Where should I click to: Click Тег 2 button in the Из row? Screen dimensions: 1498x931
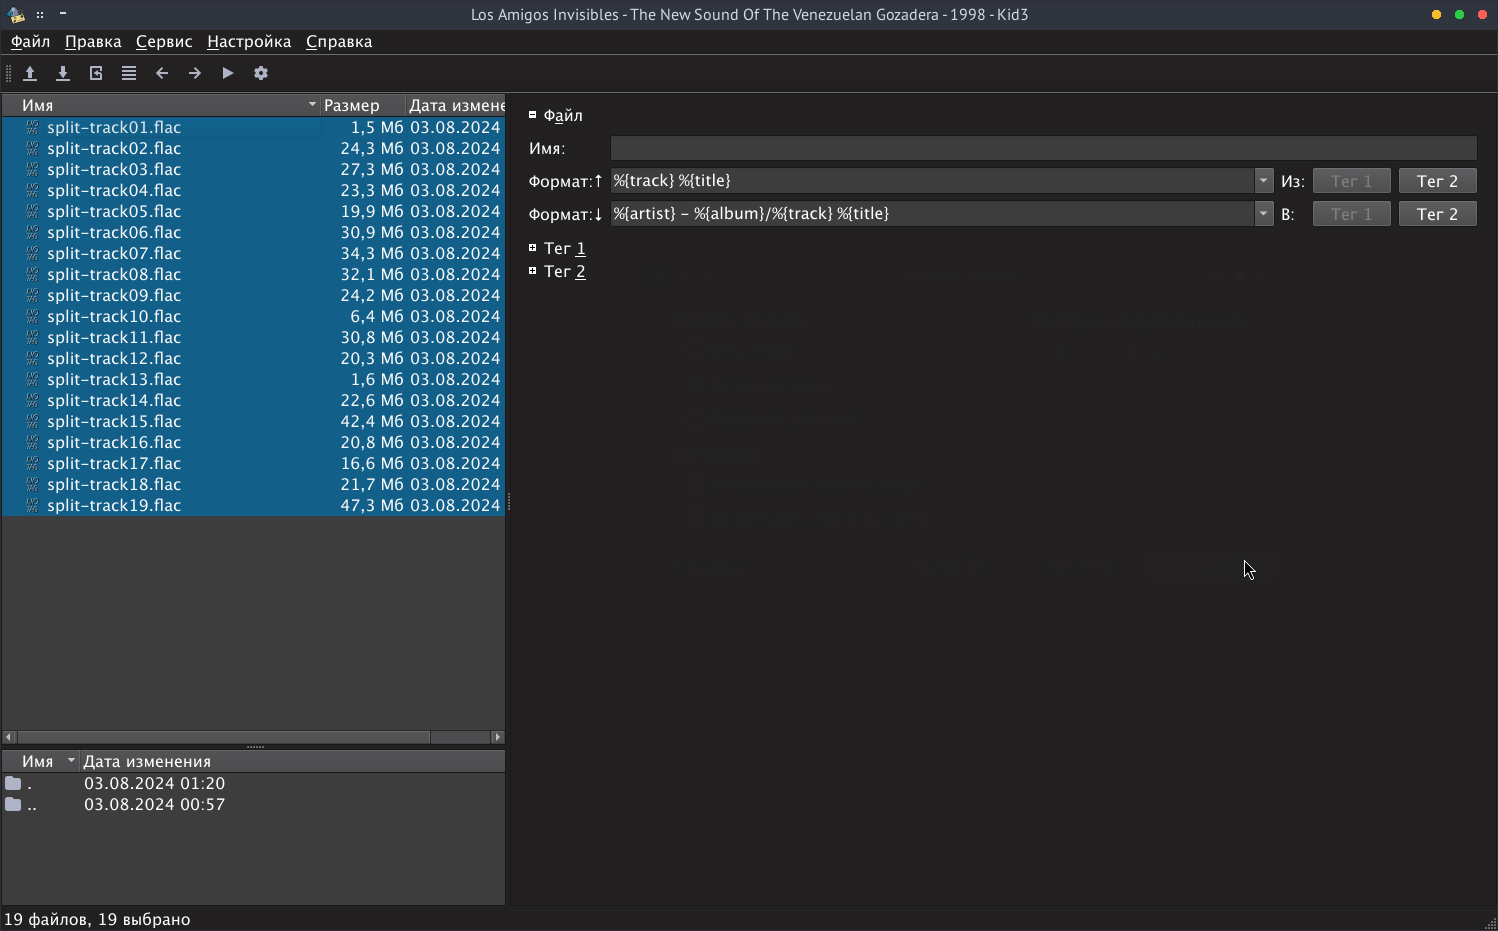[1437, 181]
